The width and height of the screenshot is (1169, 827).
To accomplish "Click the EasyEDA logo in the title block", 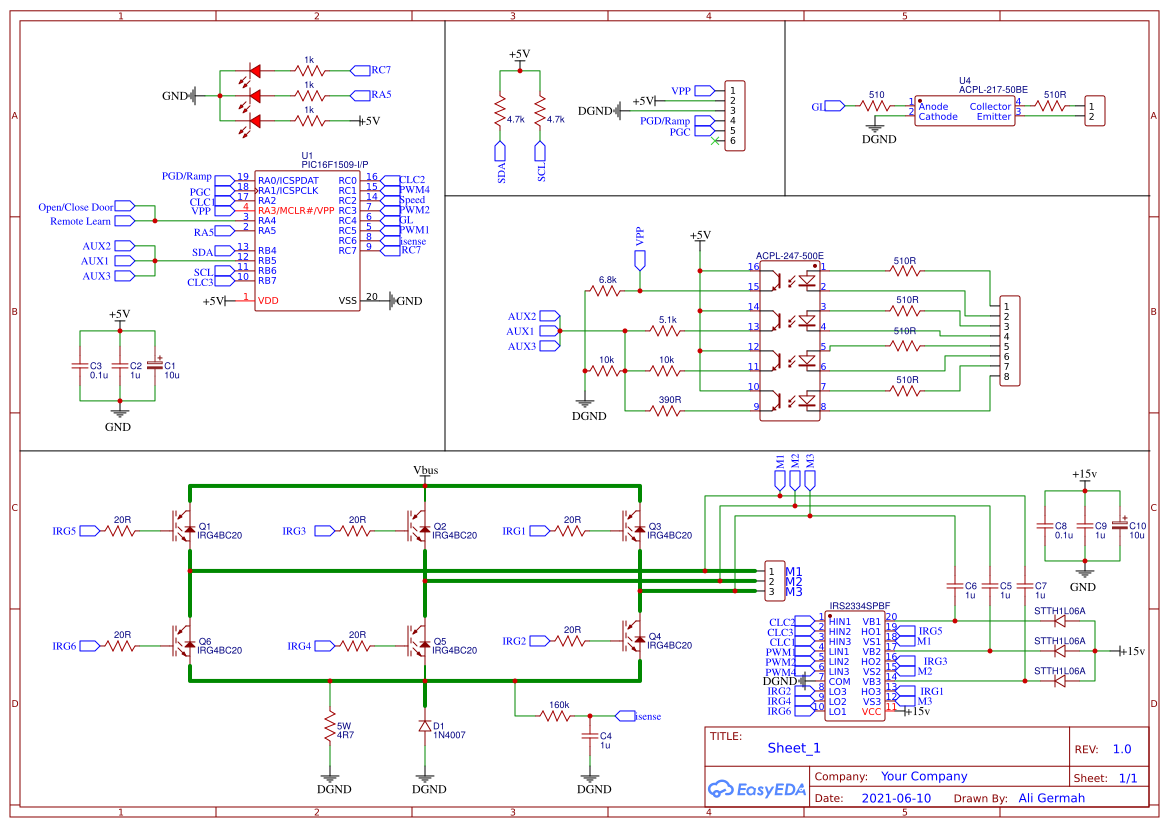I will point(756,790).
